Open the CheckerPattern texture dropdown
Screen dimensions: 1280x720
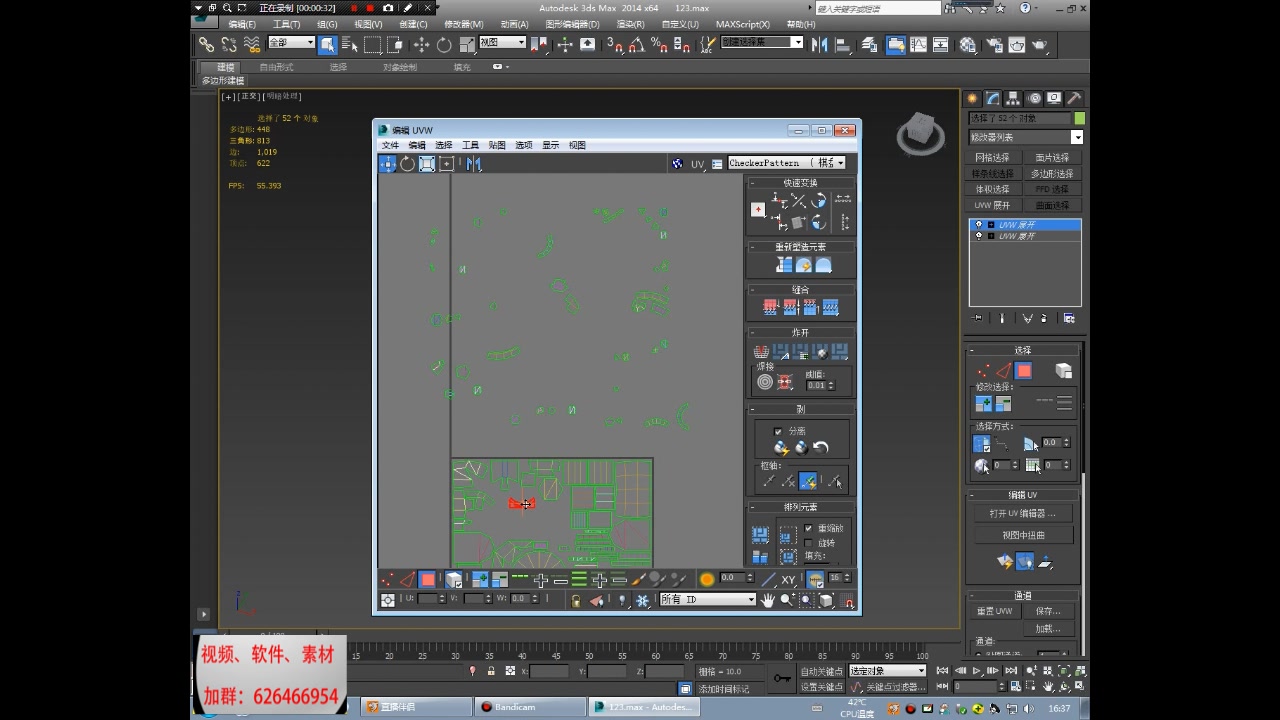pos(786,163)
